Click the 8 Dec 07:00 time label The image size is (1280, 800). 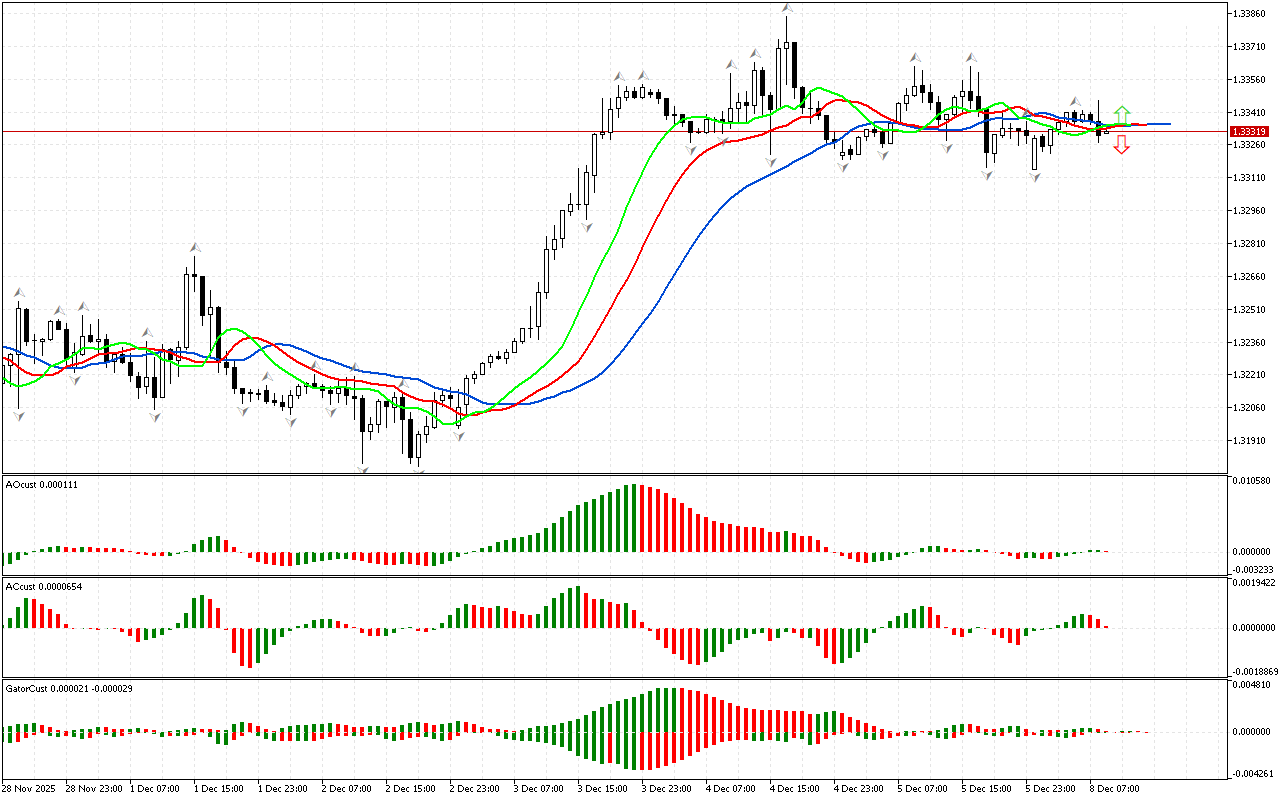[1113, 788]
